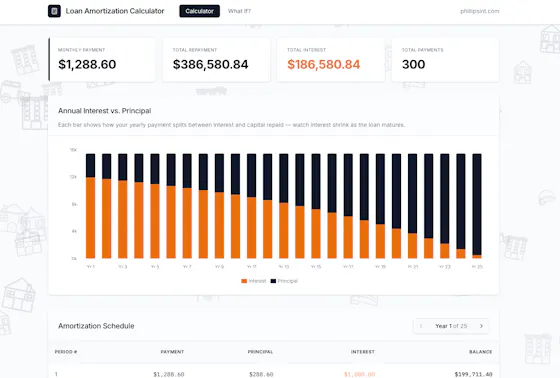This screenshot has height=378, width=560.
Task: Click dark principal segment of Yr 19 bar
Action: coord(380,189)
